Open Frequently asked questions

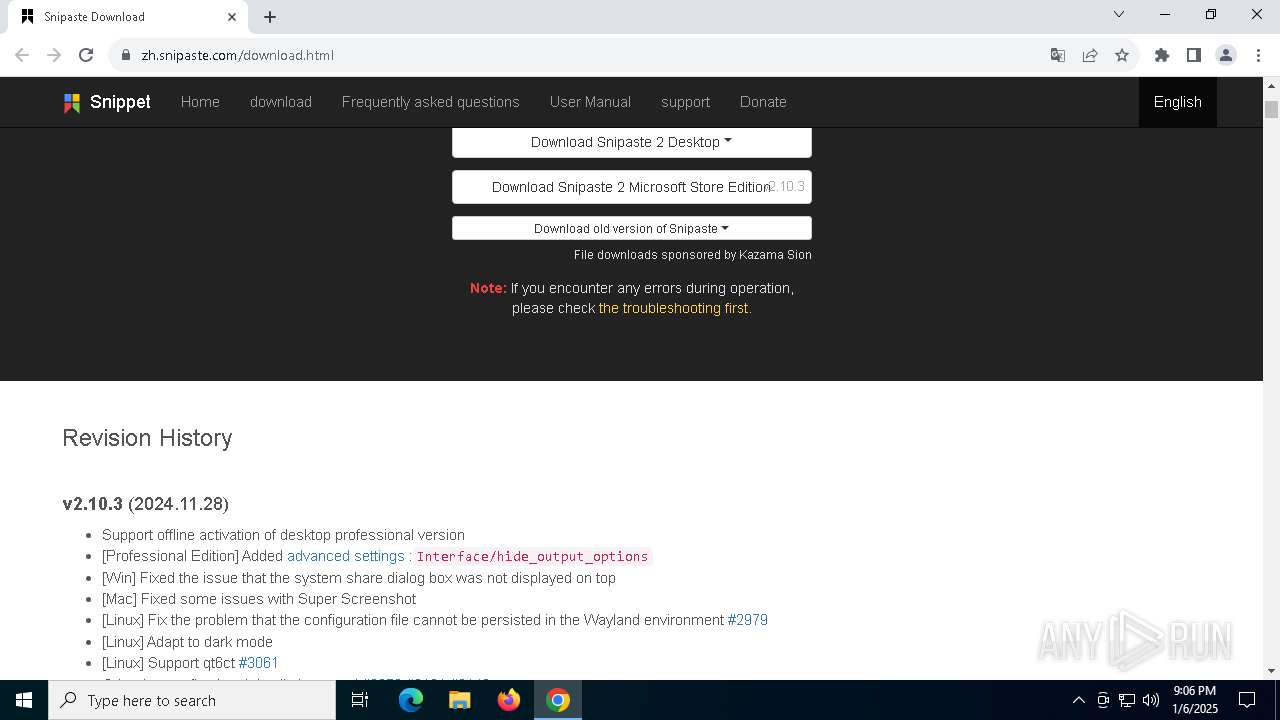pos(431,102)
